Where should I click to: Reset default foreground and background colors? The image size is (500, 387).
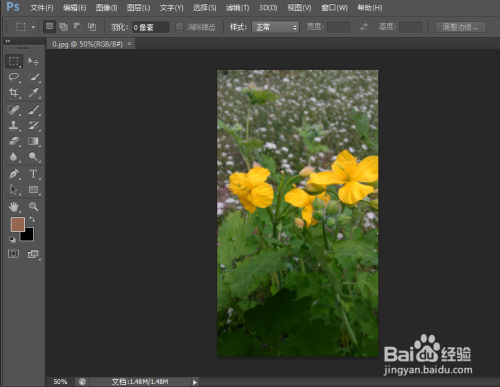(12, 239)
